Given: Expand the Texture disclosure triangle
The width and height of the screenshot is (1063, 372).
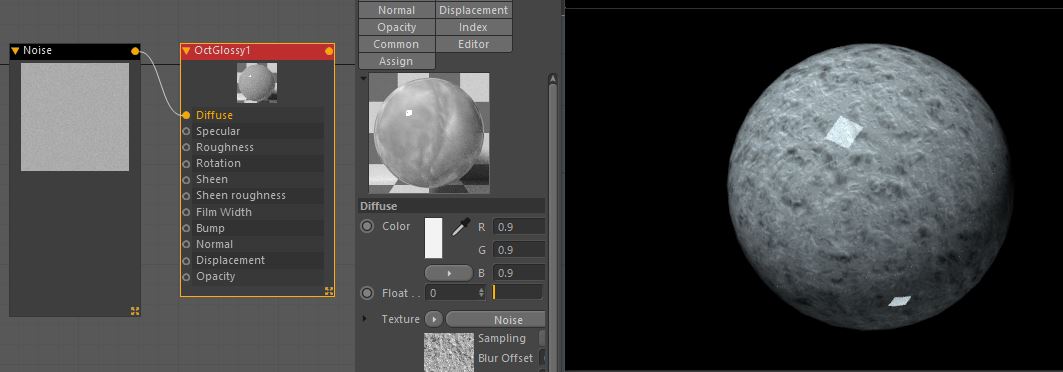Looking at the screenshot, I should pos(365,318).
